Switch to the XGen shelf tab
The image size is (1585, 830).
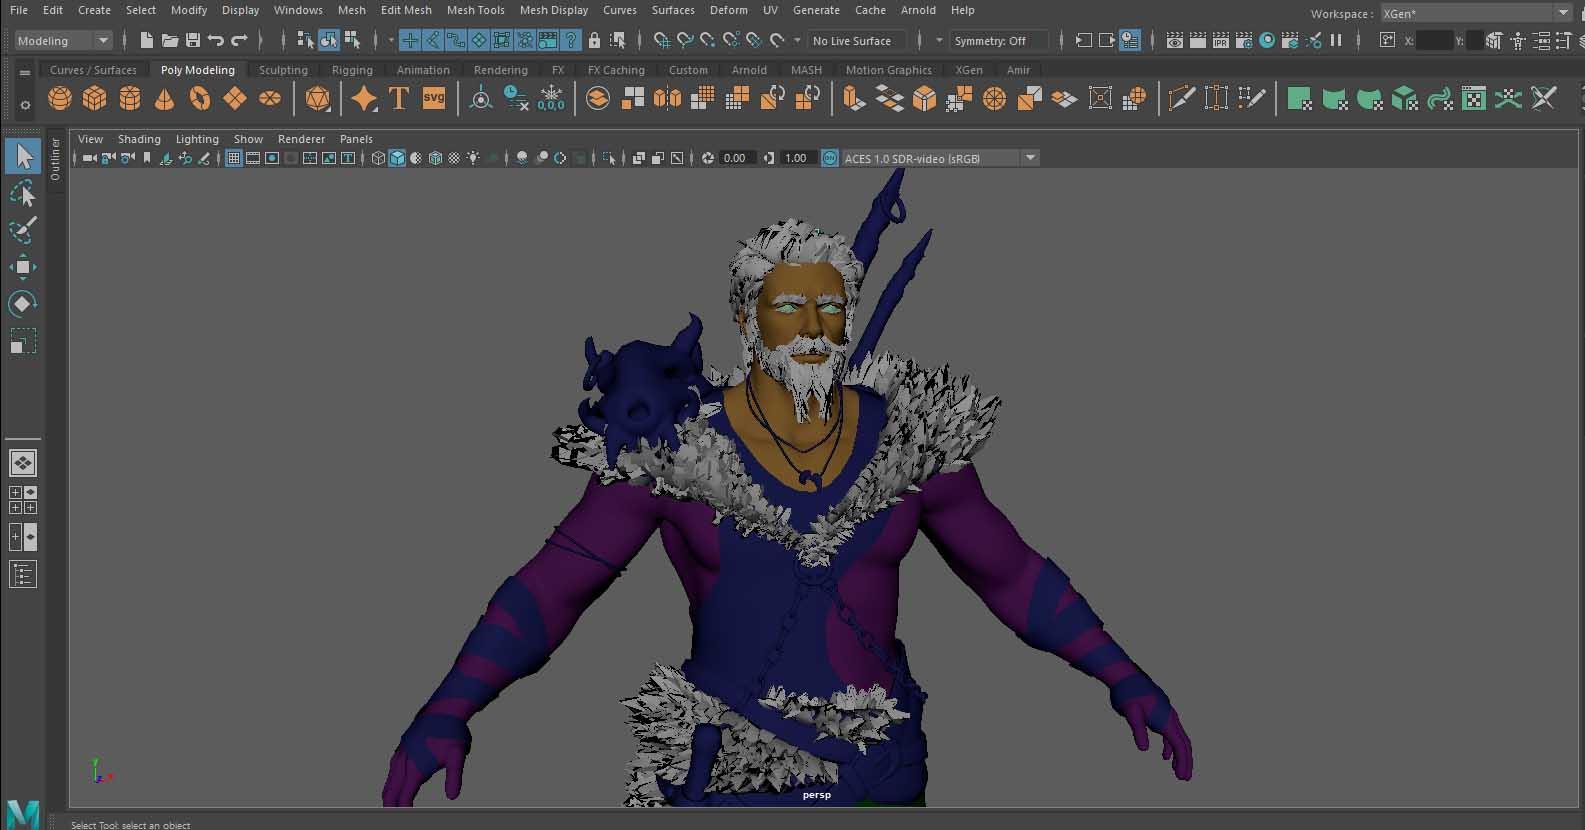pyautogui.click(x=968, y=70)
